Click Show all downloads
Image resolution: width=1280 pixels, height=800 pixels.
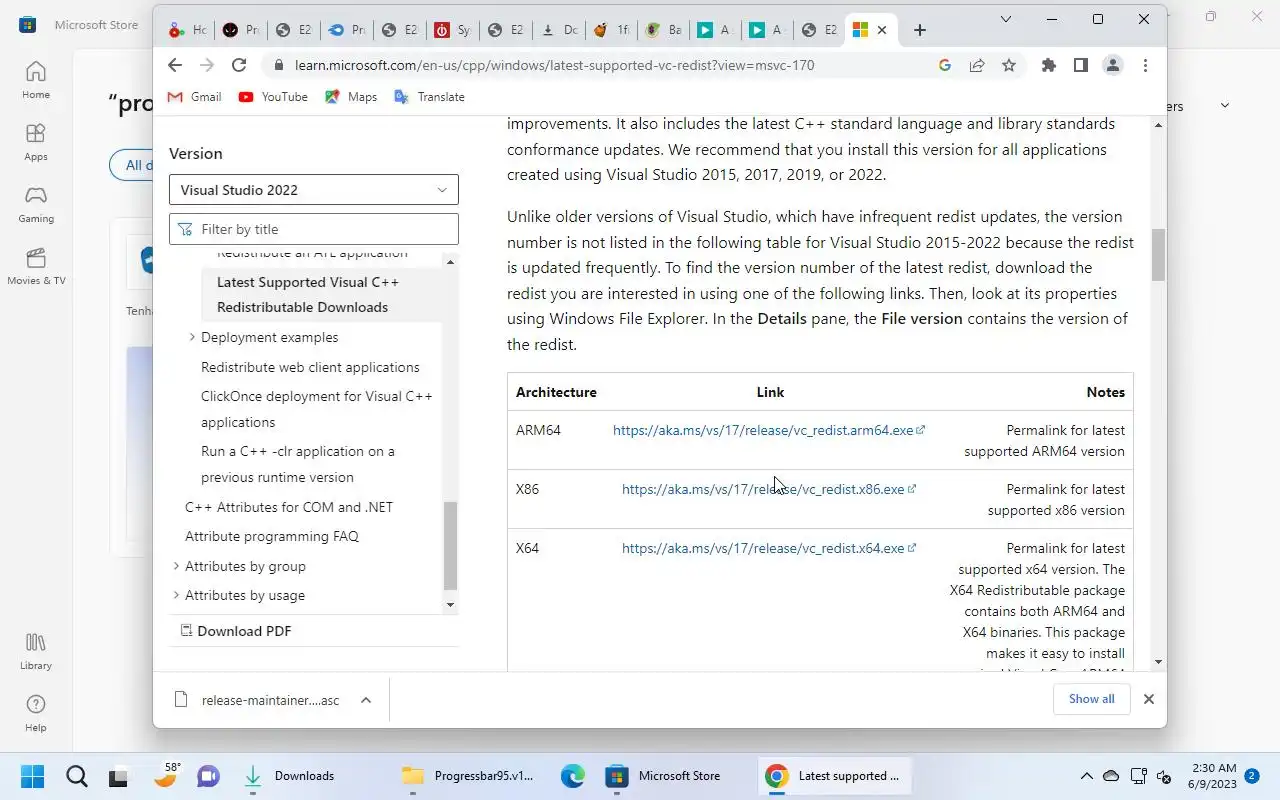click(x=1091, y=699)
